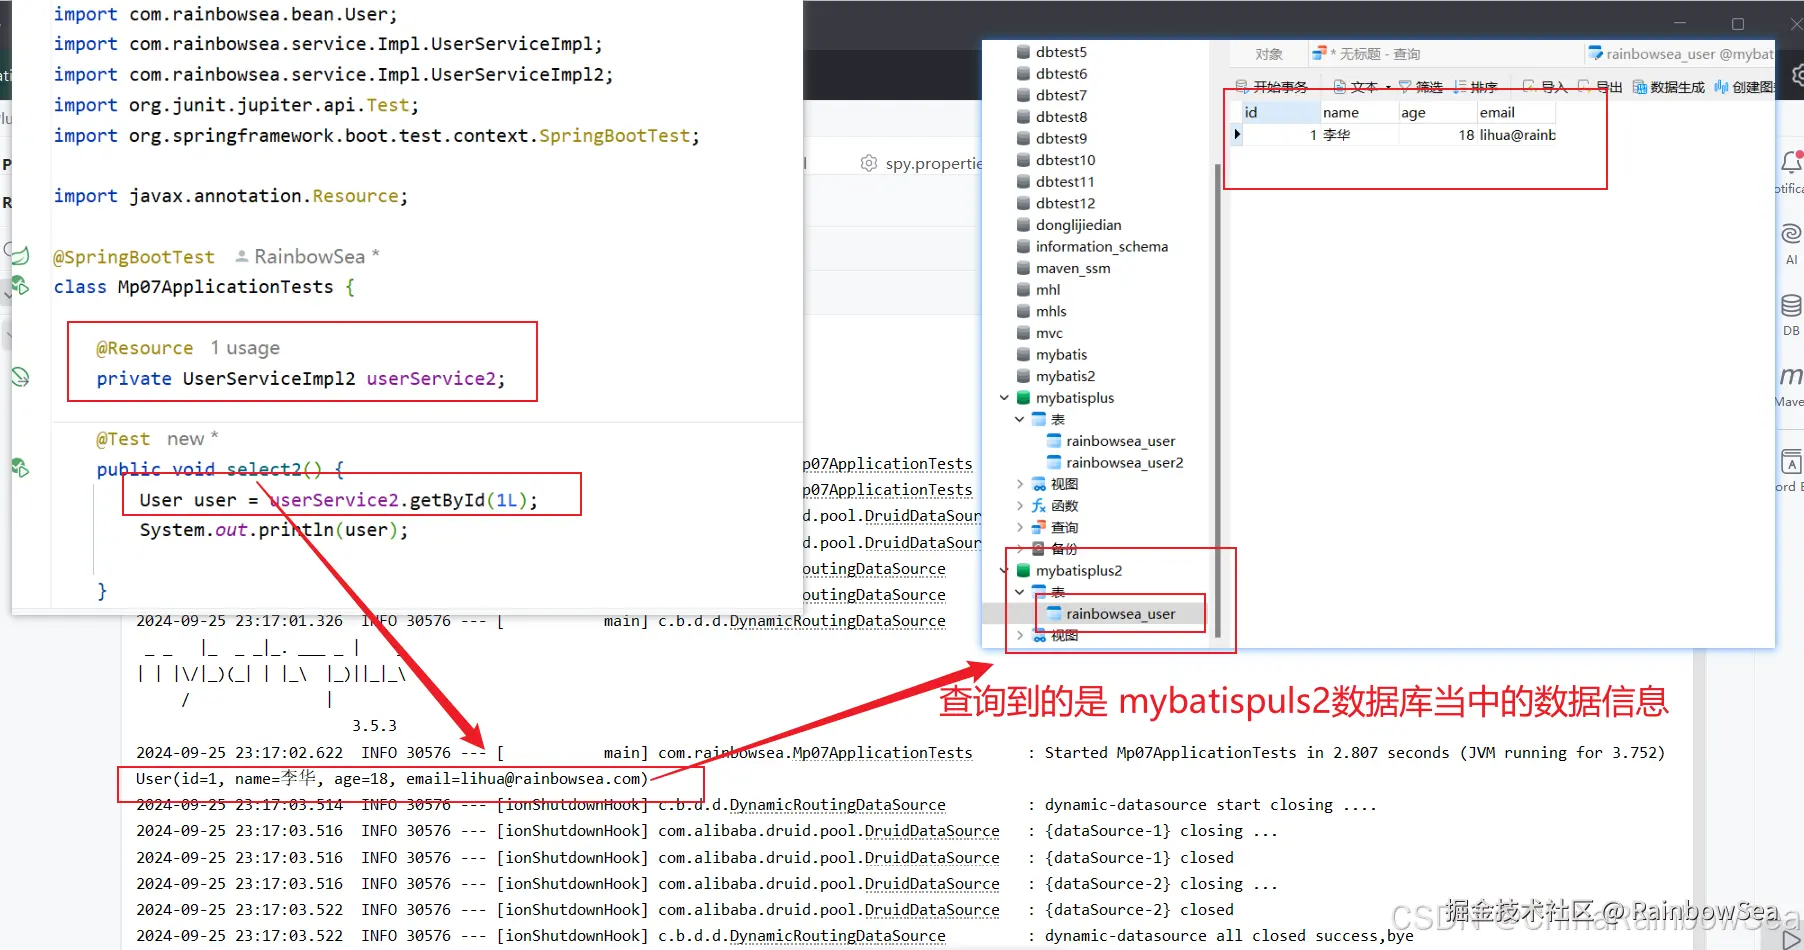Click the dbtest5 database icon
The image size is (1804, 950).
1023,52
